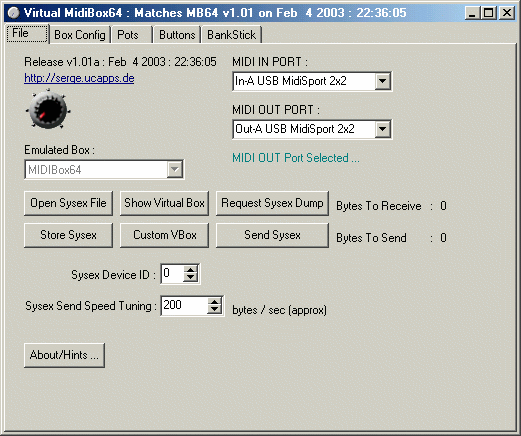
Task: Open the BankStick tab
Action: tap(232, 35)
